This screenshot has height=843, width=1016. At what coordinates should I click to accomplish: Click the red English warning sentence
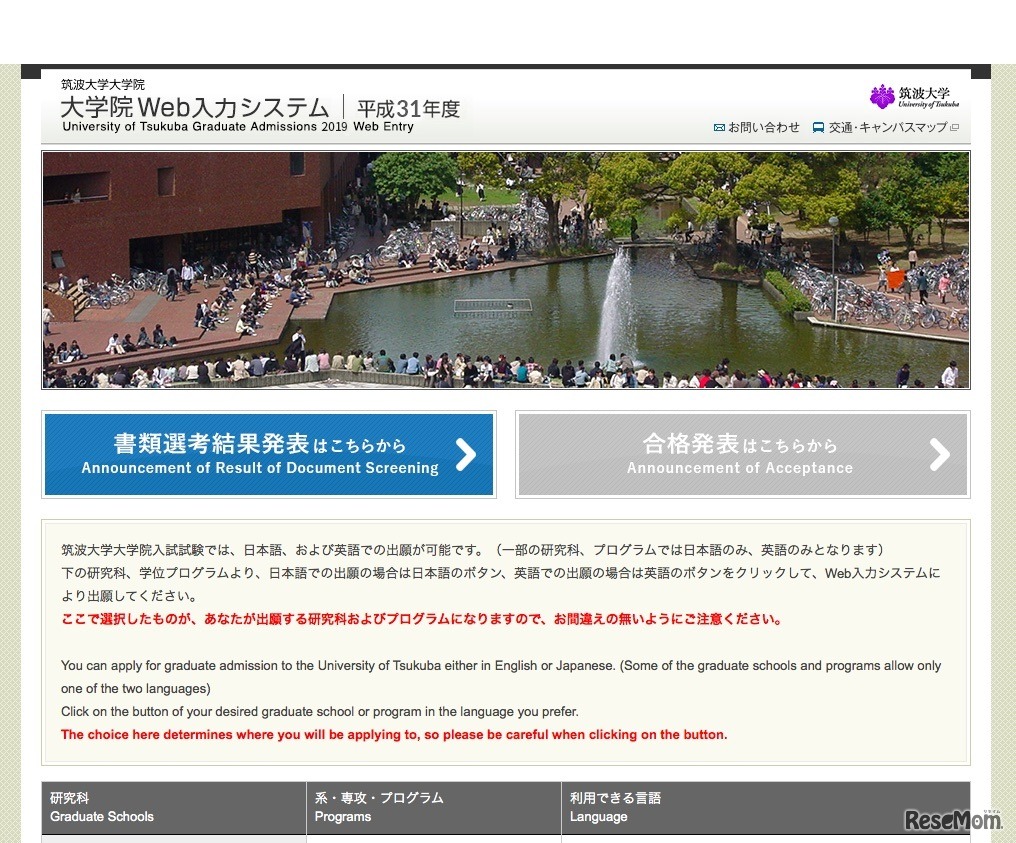[394, 734]
